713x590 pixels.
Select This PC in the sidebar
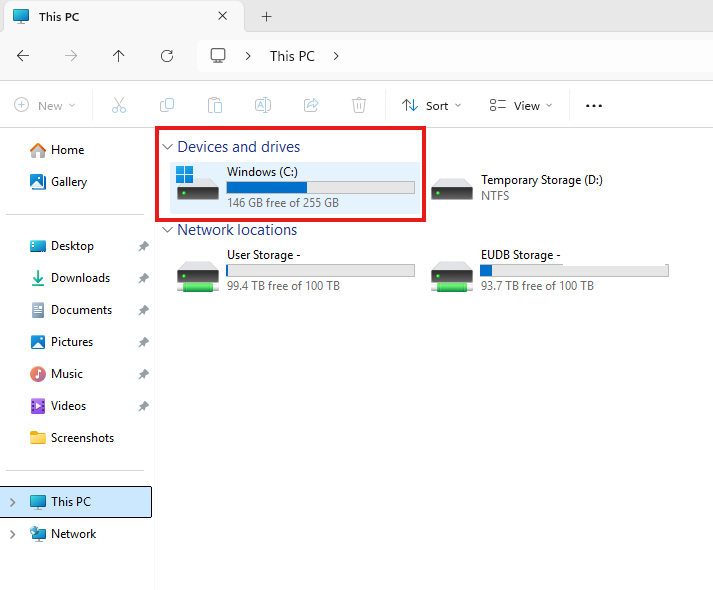pos(76,502)
